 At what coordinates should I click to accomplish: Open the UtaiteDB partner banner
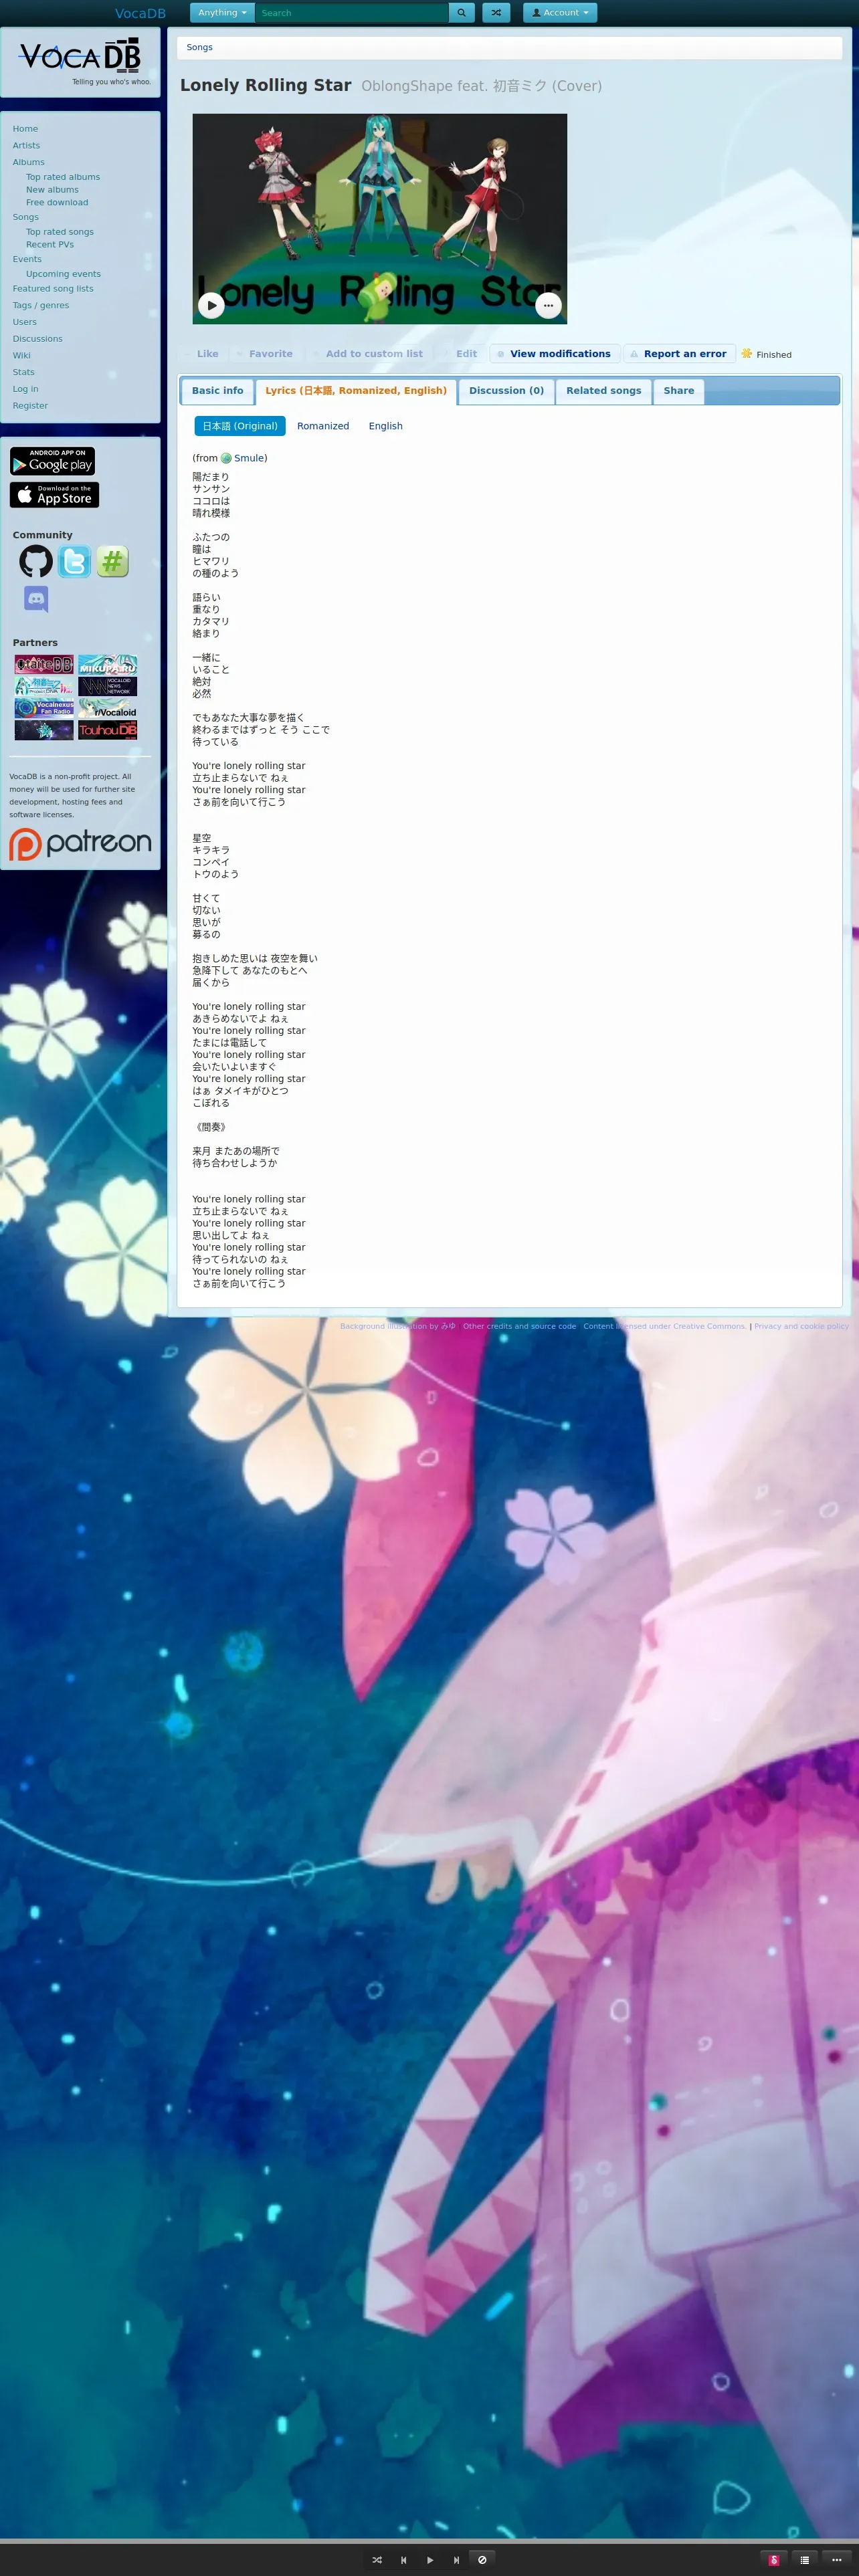pyautogui.click(x=44, y=664)
